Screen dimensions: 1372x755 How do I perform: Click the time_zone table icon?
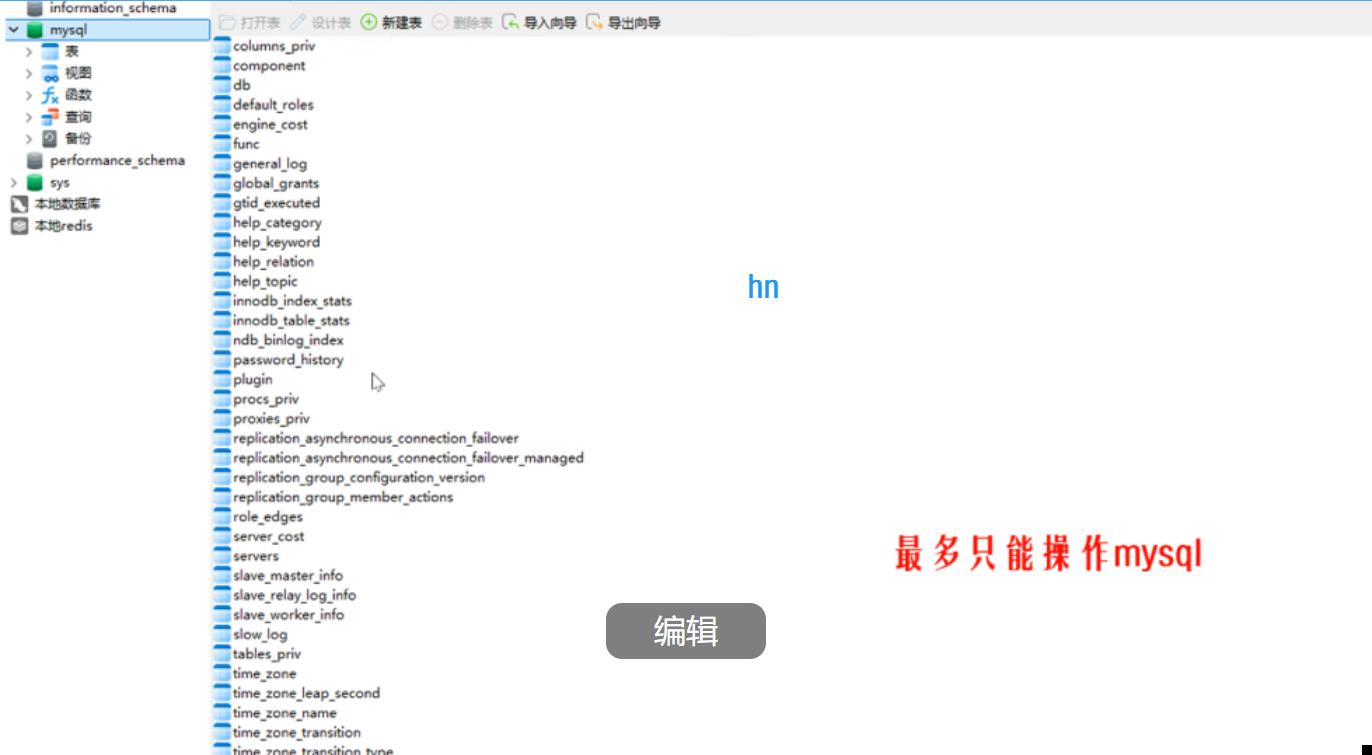(x=222, y=674)
